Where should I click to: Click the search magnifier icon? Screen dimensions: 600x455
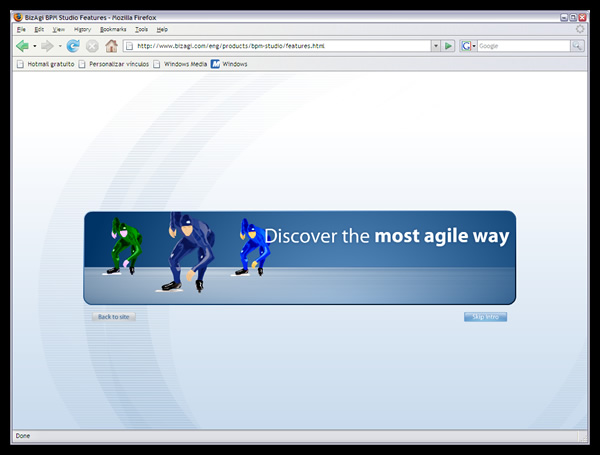coord(577,46)
